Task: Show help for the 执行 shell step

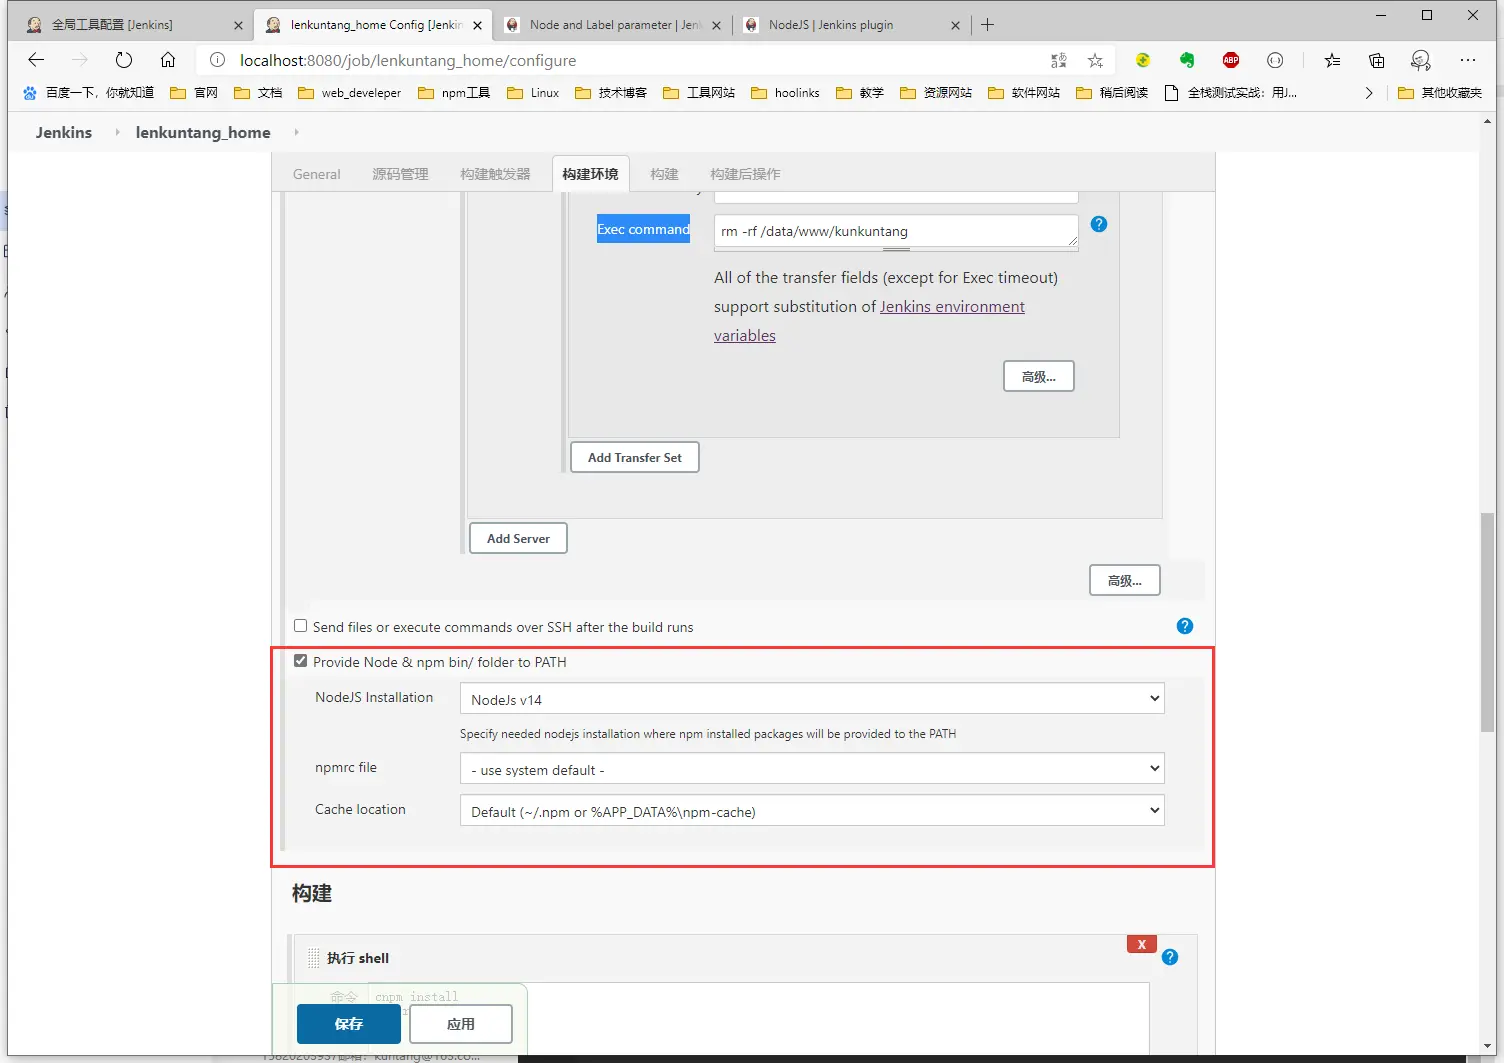Action: pos(1170,957)
